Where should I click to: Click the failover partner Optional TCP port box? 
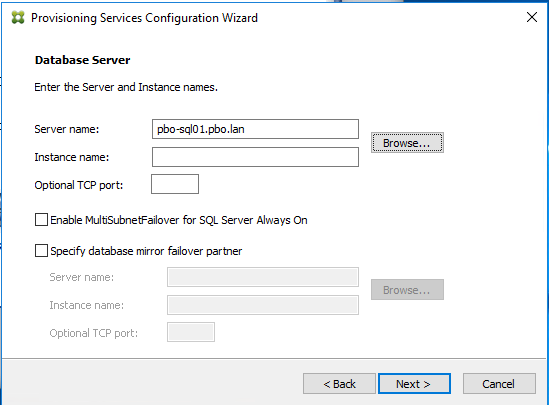[x=191, y=332]
